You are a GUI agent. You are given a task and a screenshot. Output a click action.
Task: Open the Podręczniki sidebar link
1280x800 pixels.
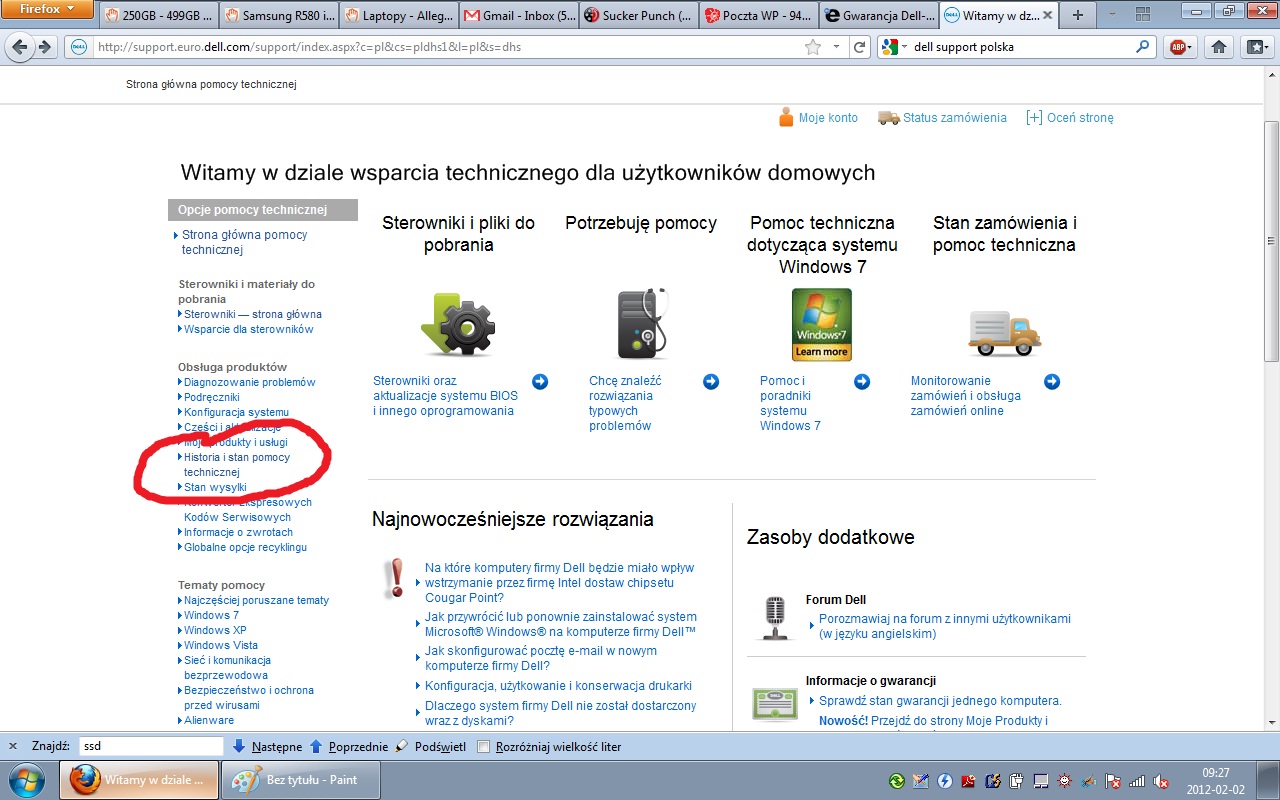[212, 397]
